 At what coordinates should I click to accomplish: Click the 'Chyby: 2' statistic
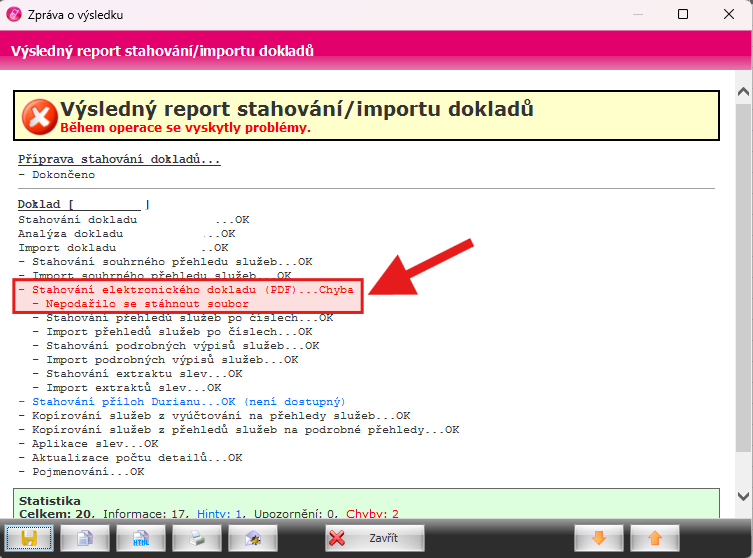point(372,514)
